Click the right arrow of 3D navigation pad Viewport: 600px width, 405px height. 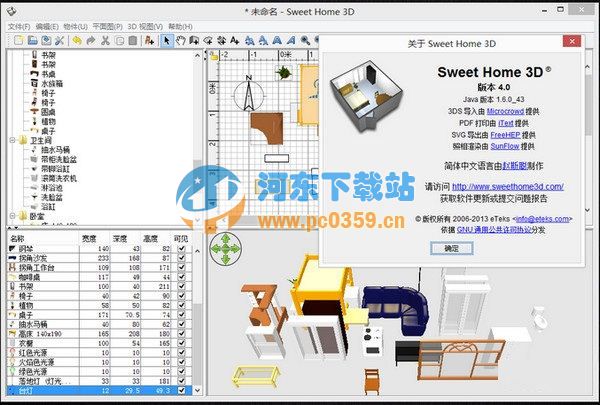[x=236, y=249]
